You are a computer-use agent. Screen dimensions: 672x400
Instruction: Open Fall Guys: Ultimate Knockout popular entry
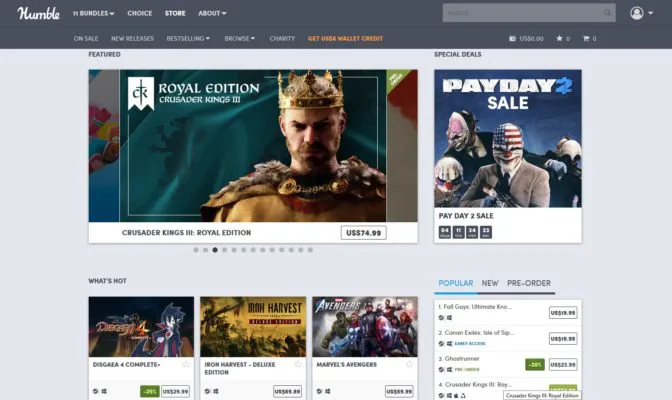click(475, 307)
